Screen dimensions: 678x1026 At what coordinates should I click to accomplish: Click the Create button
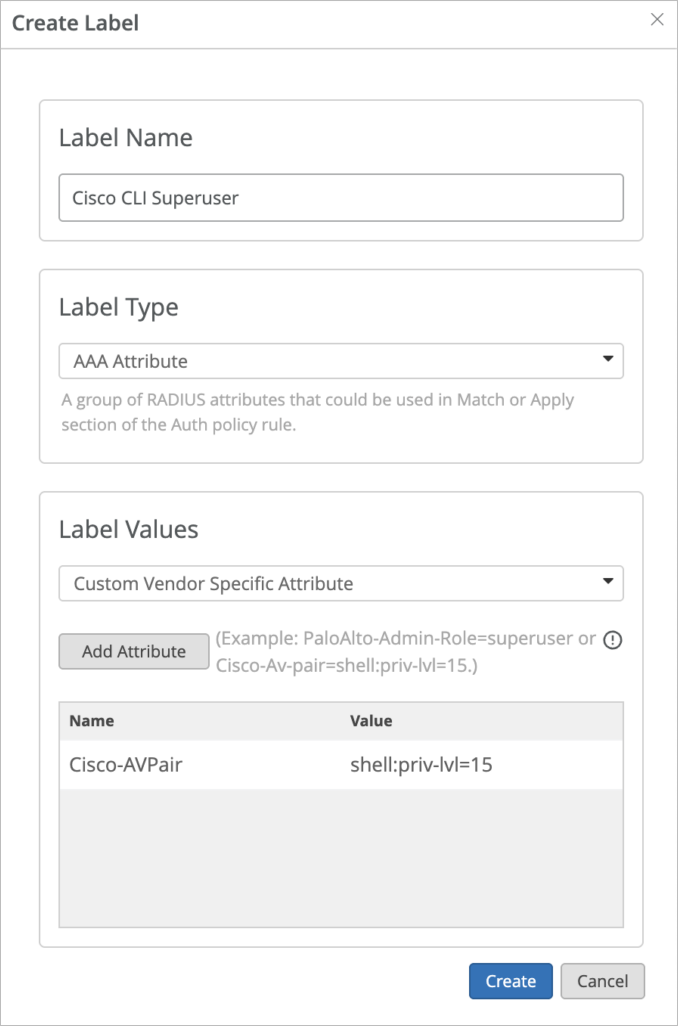[510, 981]
